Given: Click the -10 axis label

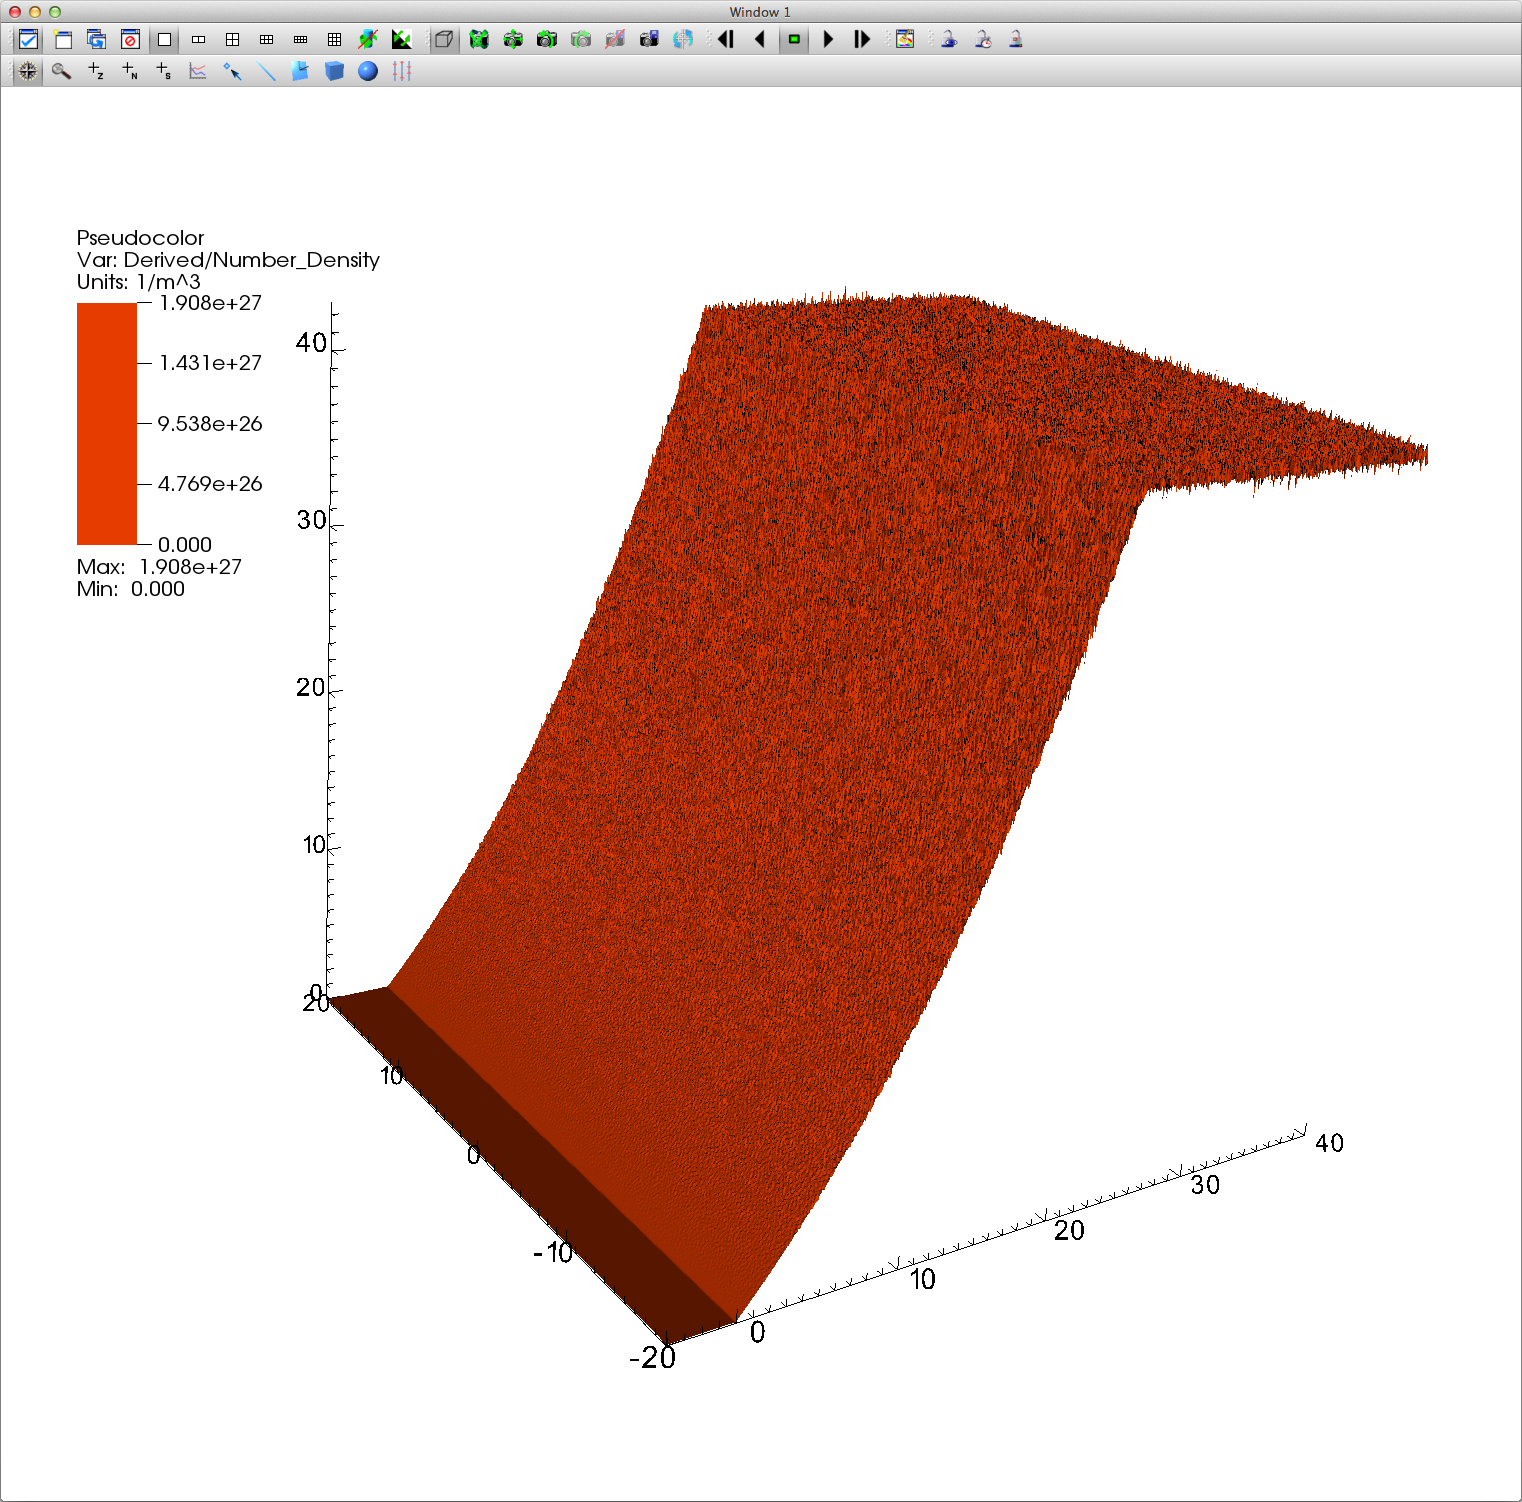Looking at the screenshot, I should click(553, 1253).
